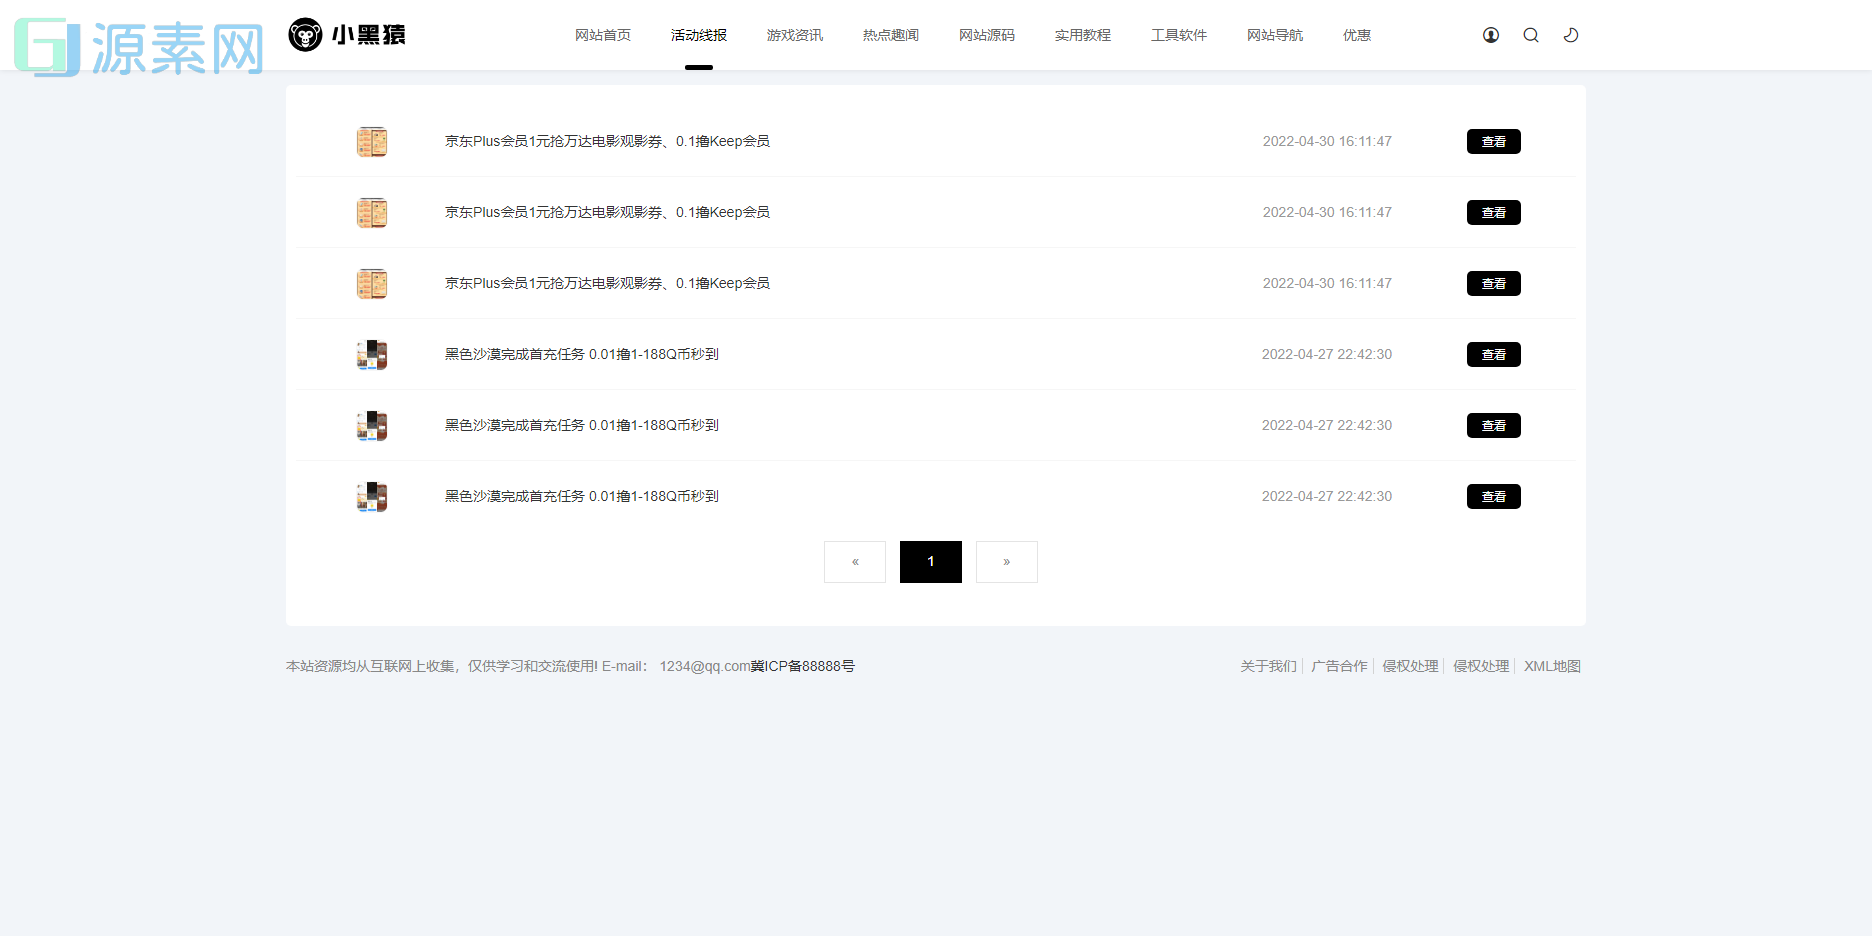Image resolution: width=1872 pixels, height=936 pixels.
Task: Go to next page with » arrow
Action: click(x=1006, y=561)
